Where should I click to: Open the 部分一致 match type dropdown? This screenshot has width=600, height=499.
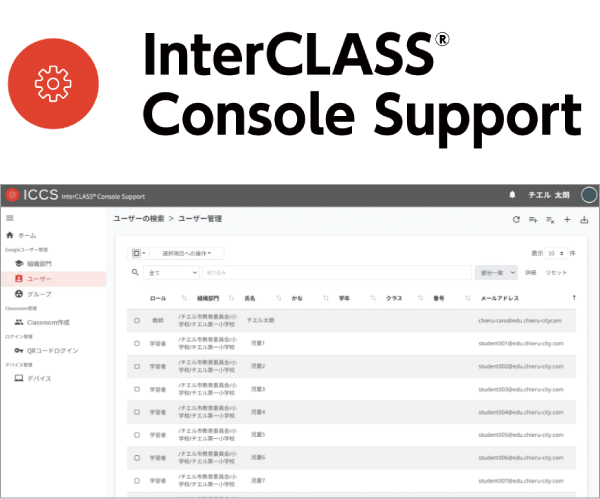tap(496, 272)
